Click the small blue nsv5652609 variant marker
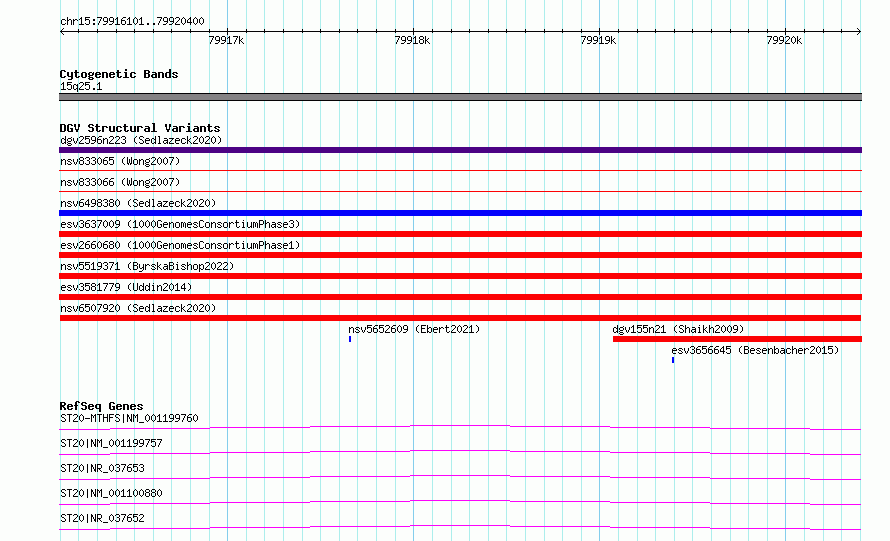 pos(350,339)
